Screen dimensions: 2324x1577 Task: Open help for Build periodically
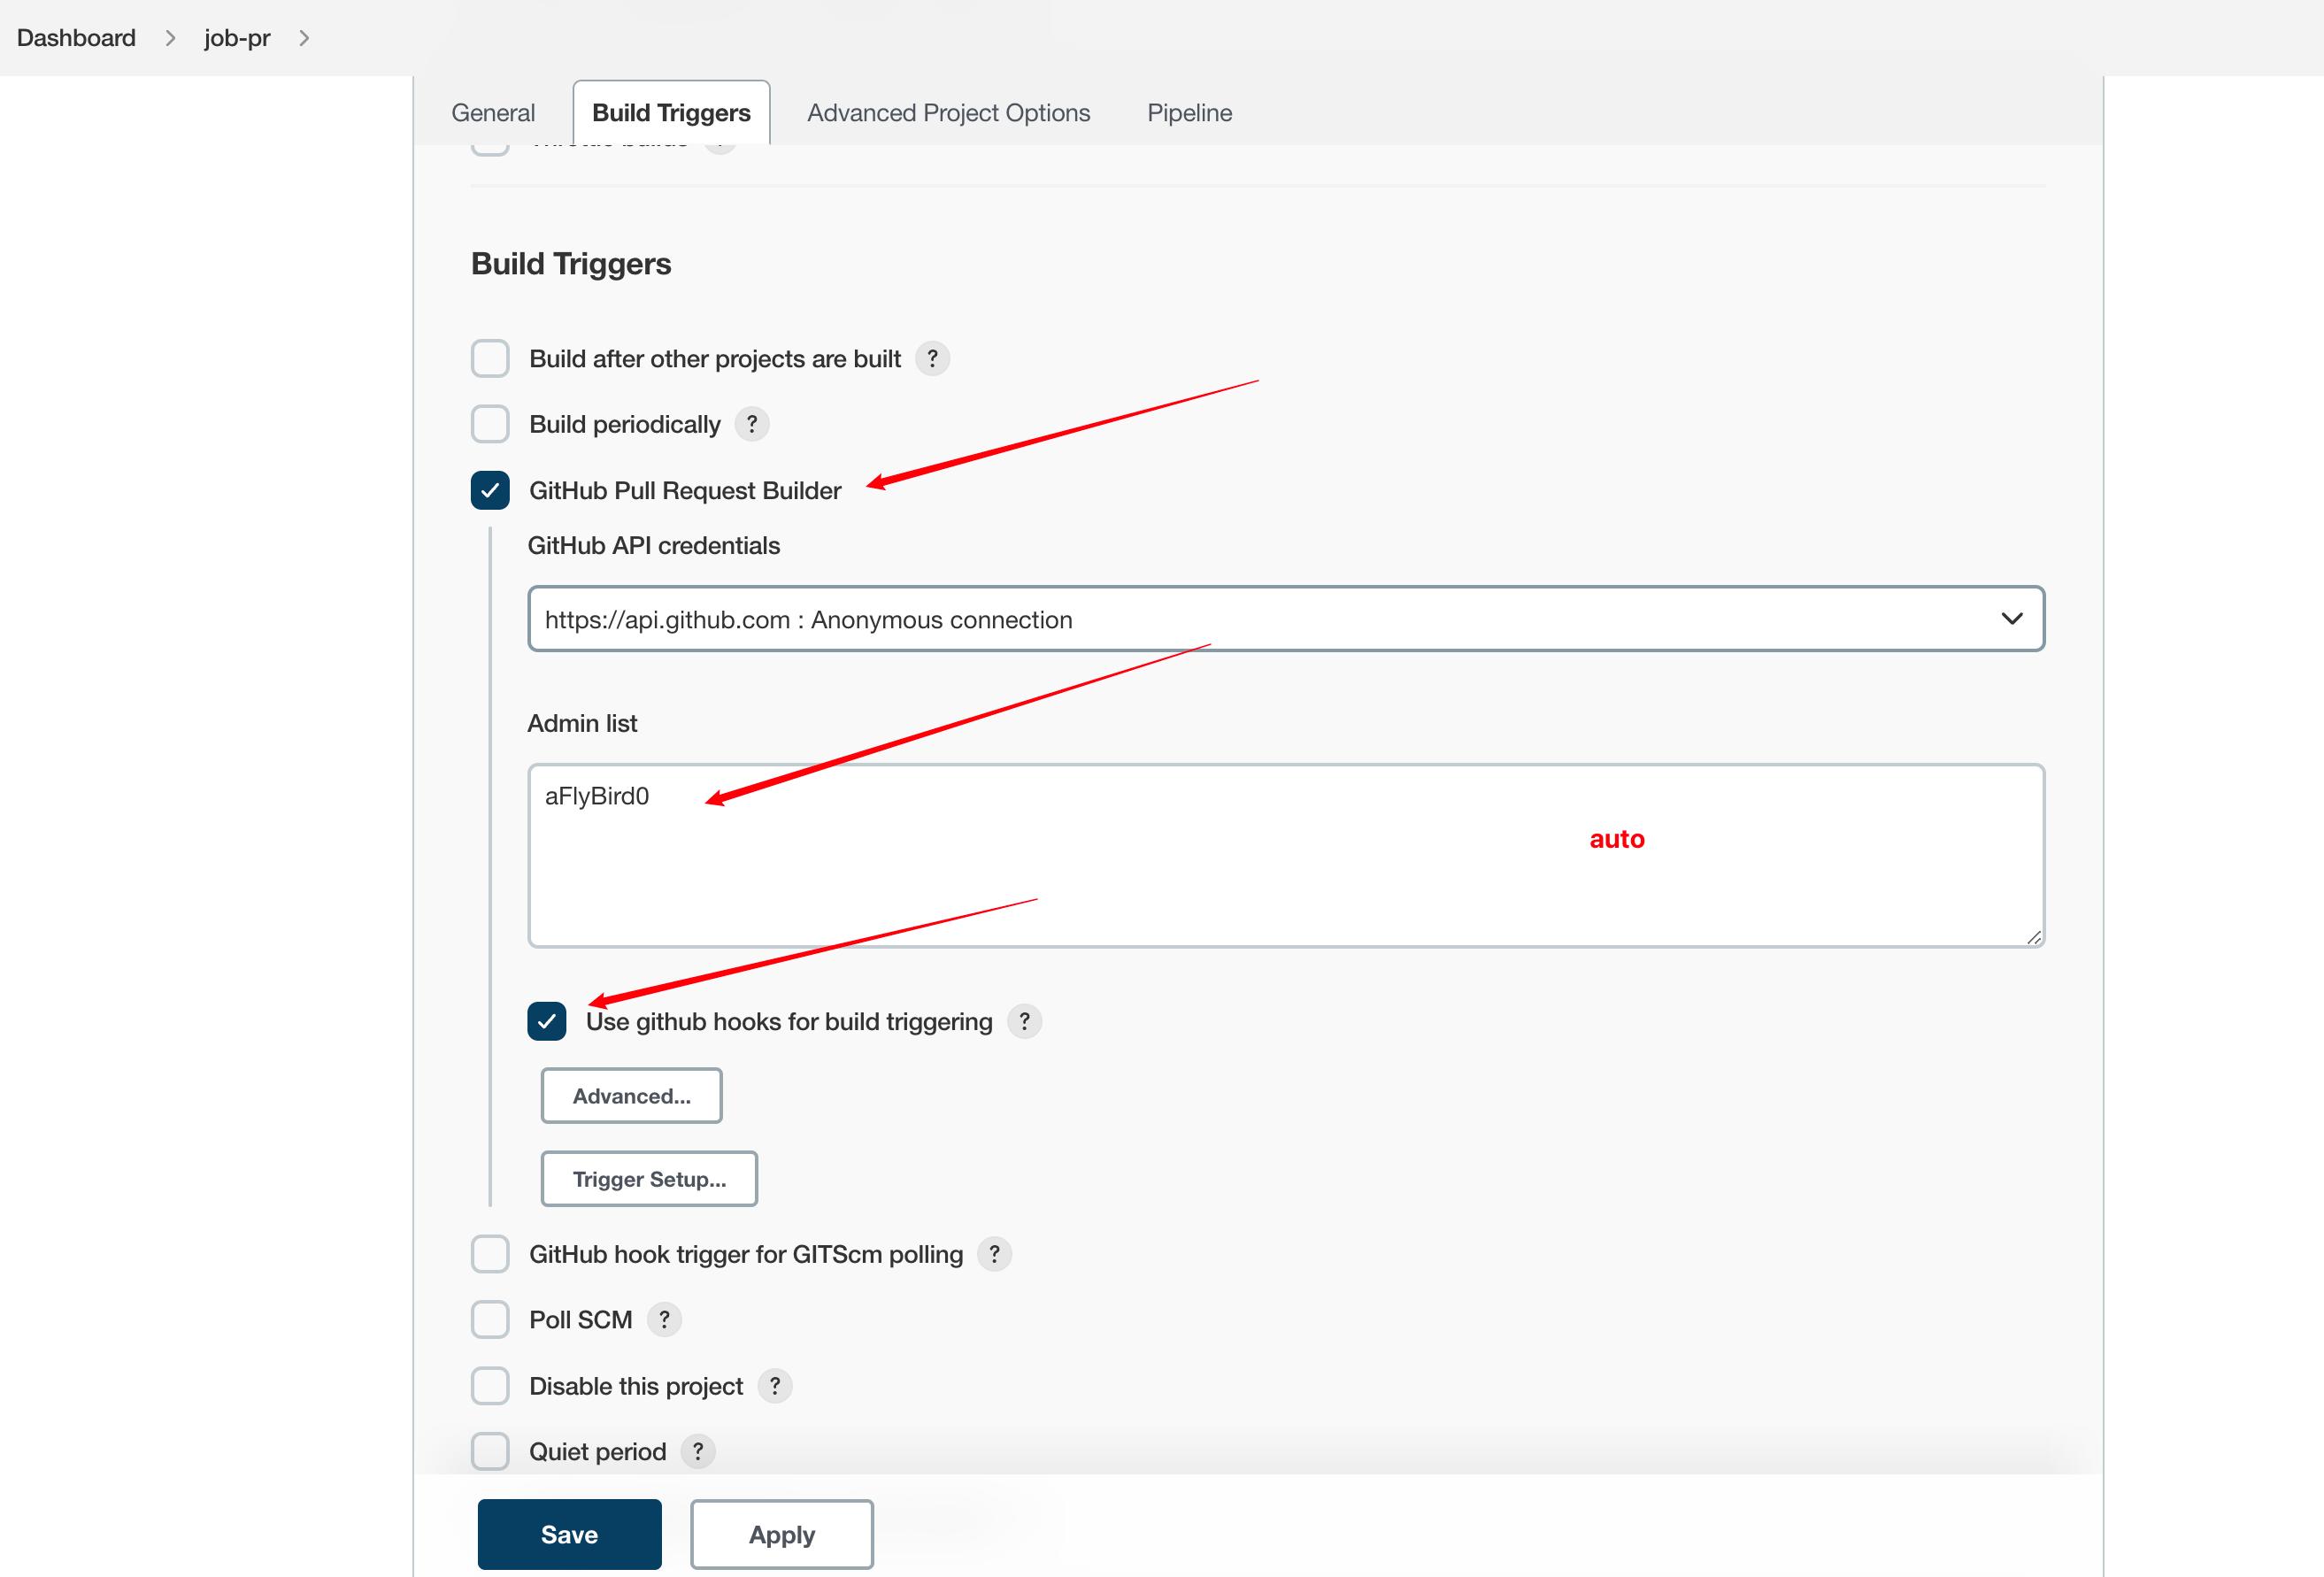(751, 424)
